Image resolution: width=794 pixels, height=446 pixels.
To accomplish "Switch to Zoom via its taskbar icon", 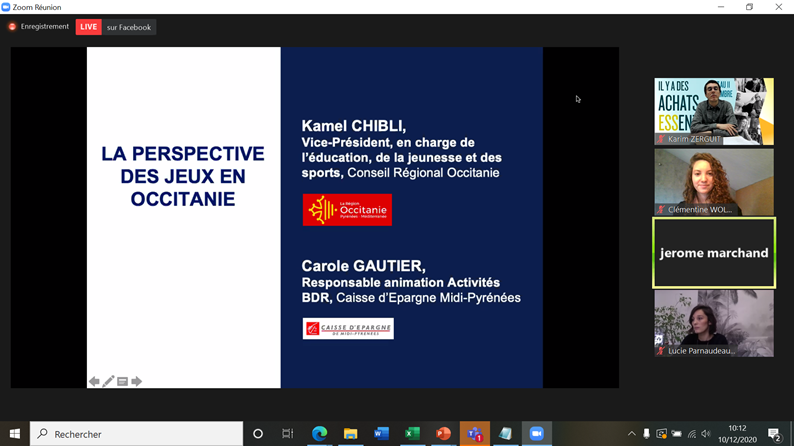I will tap(537, 434).
